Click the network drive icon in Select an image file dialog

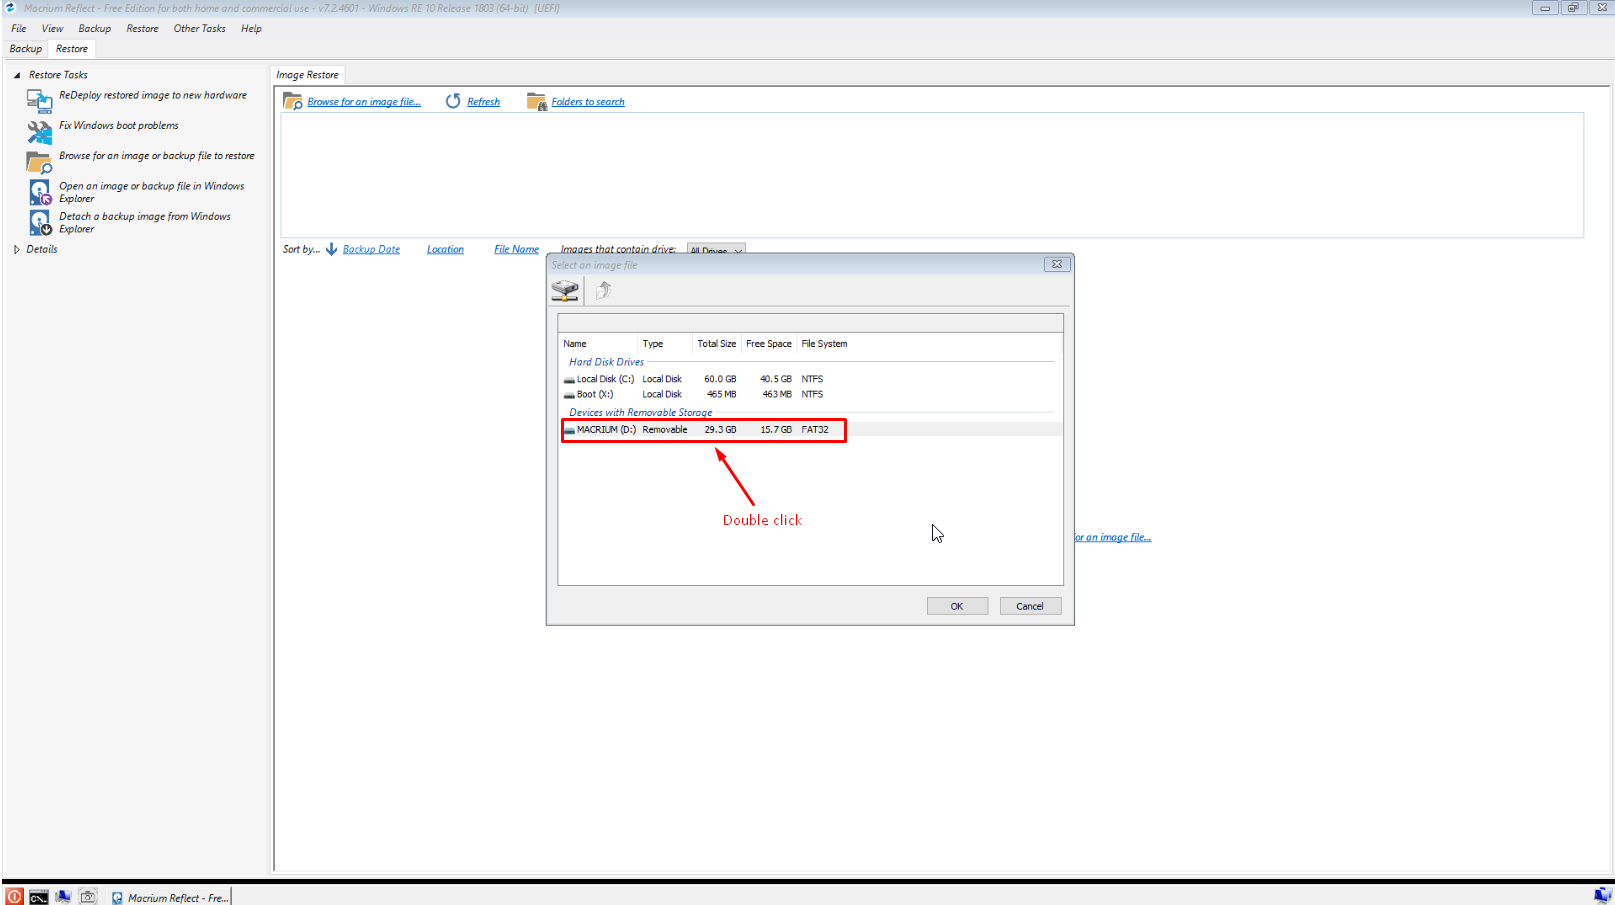coord(565,290)
